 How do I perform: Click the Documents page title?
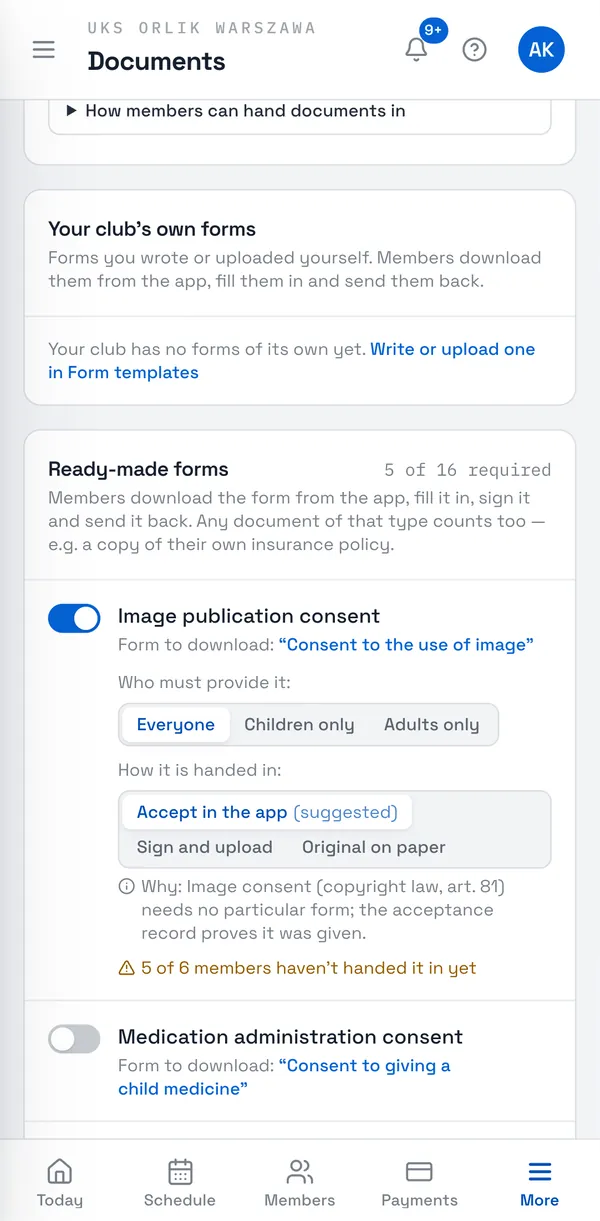tap(156, 61)
